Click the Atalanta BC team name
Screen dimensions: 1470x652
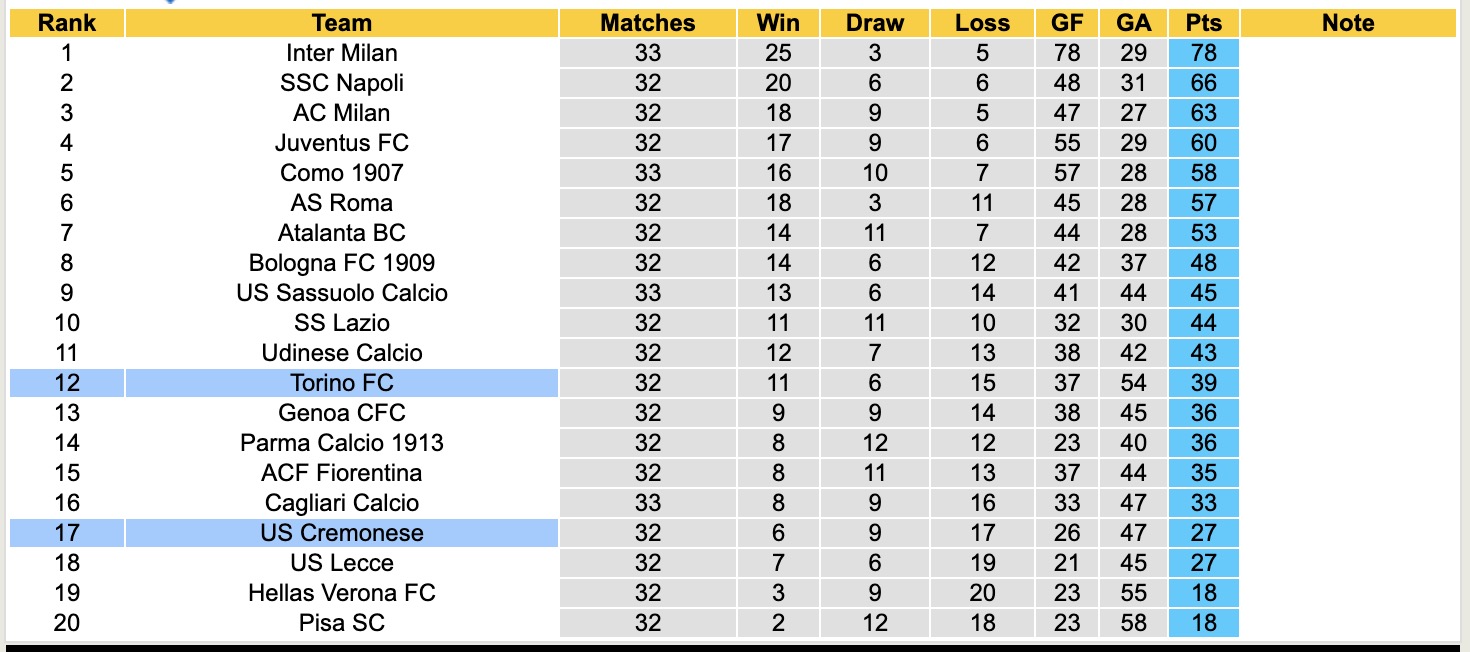click(x=342, y=233)
